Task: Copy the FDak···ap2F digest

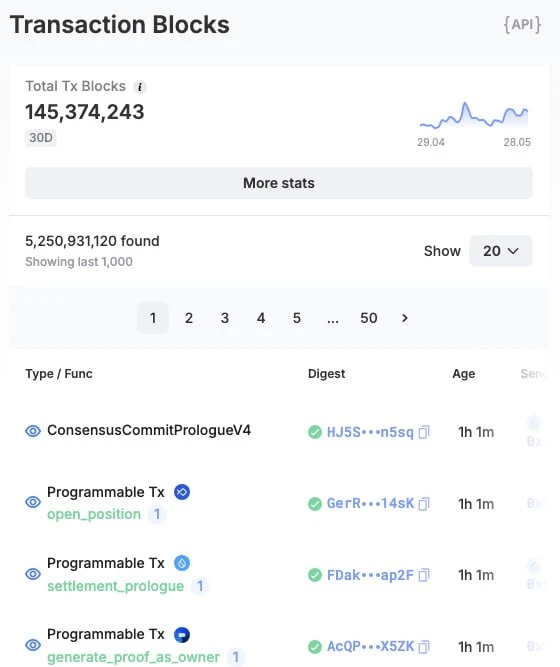Action: coord(424,575)
